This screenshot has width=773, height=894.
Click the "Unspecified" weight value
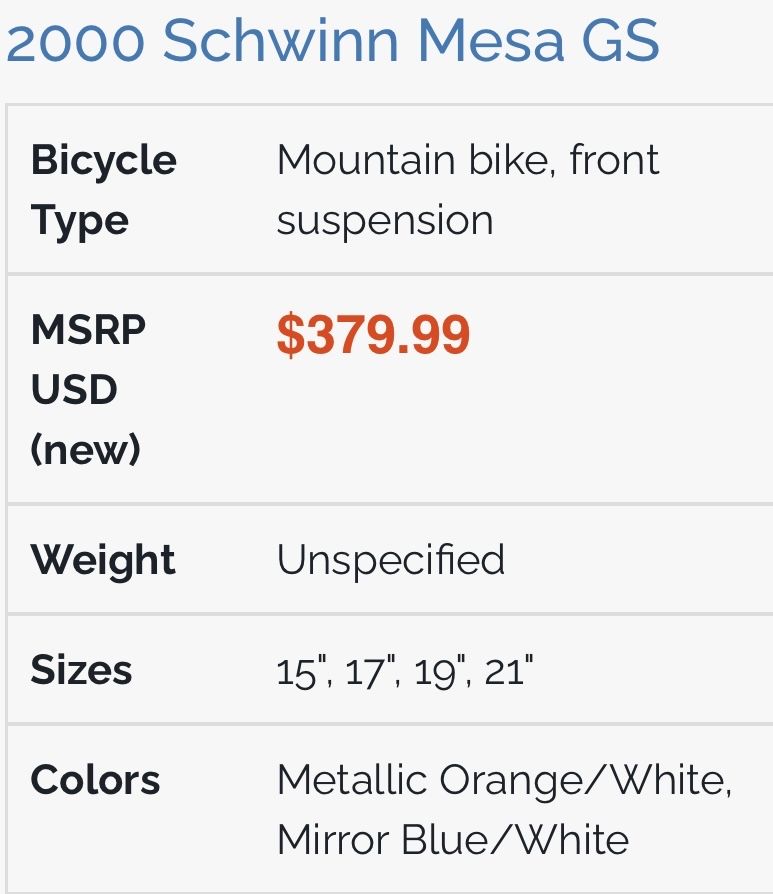[390, 560]
